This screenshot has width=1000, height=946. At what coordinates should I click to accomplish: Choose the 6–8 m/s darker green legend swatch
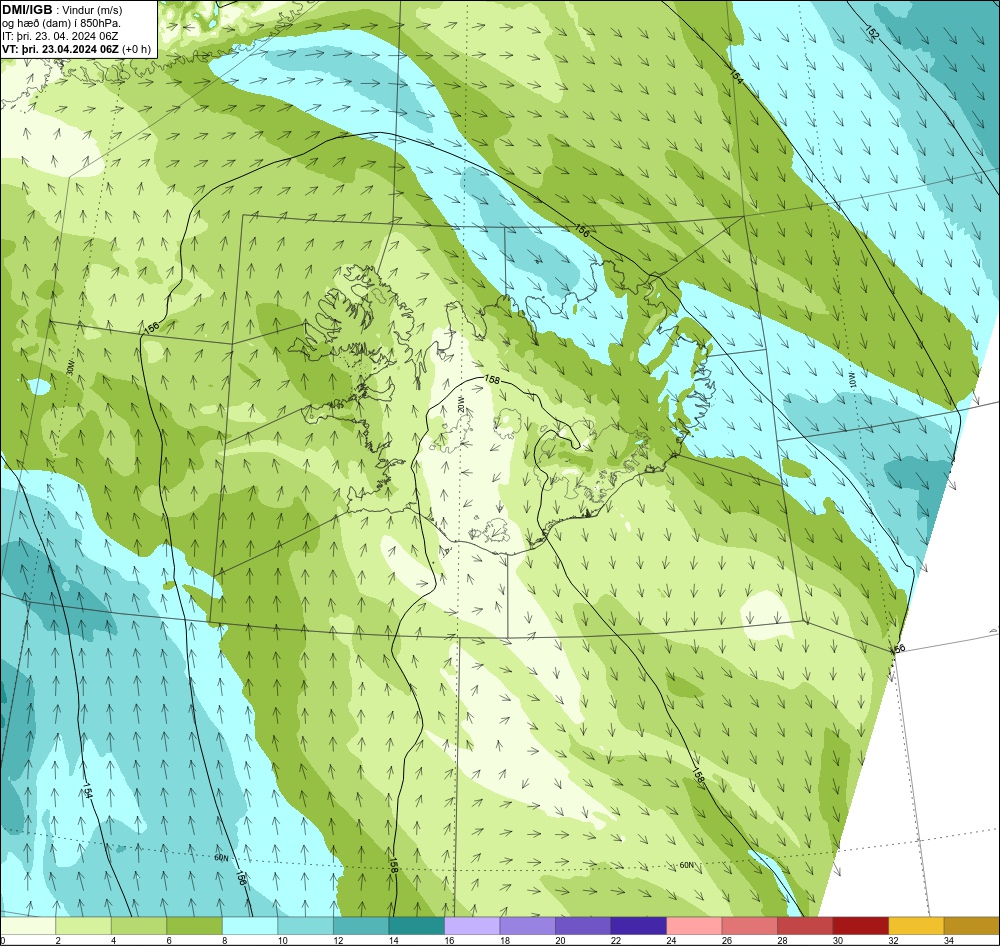pos(195,926)
